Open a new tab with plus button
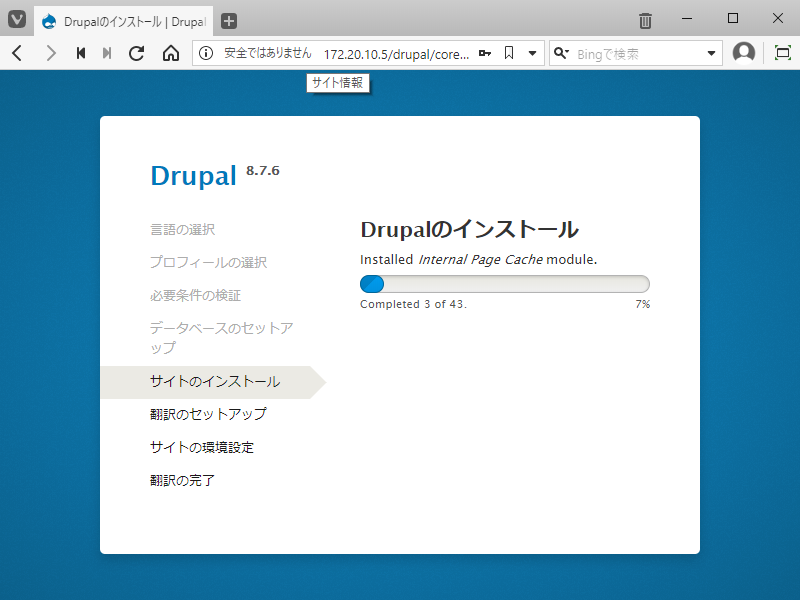This screenshot has height=600, width=800. click(x=229, y=21)
